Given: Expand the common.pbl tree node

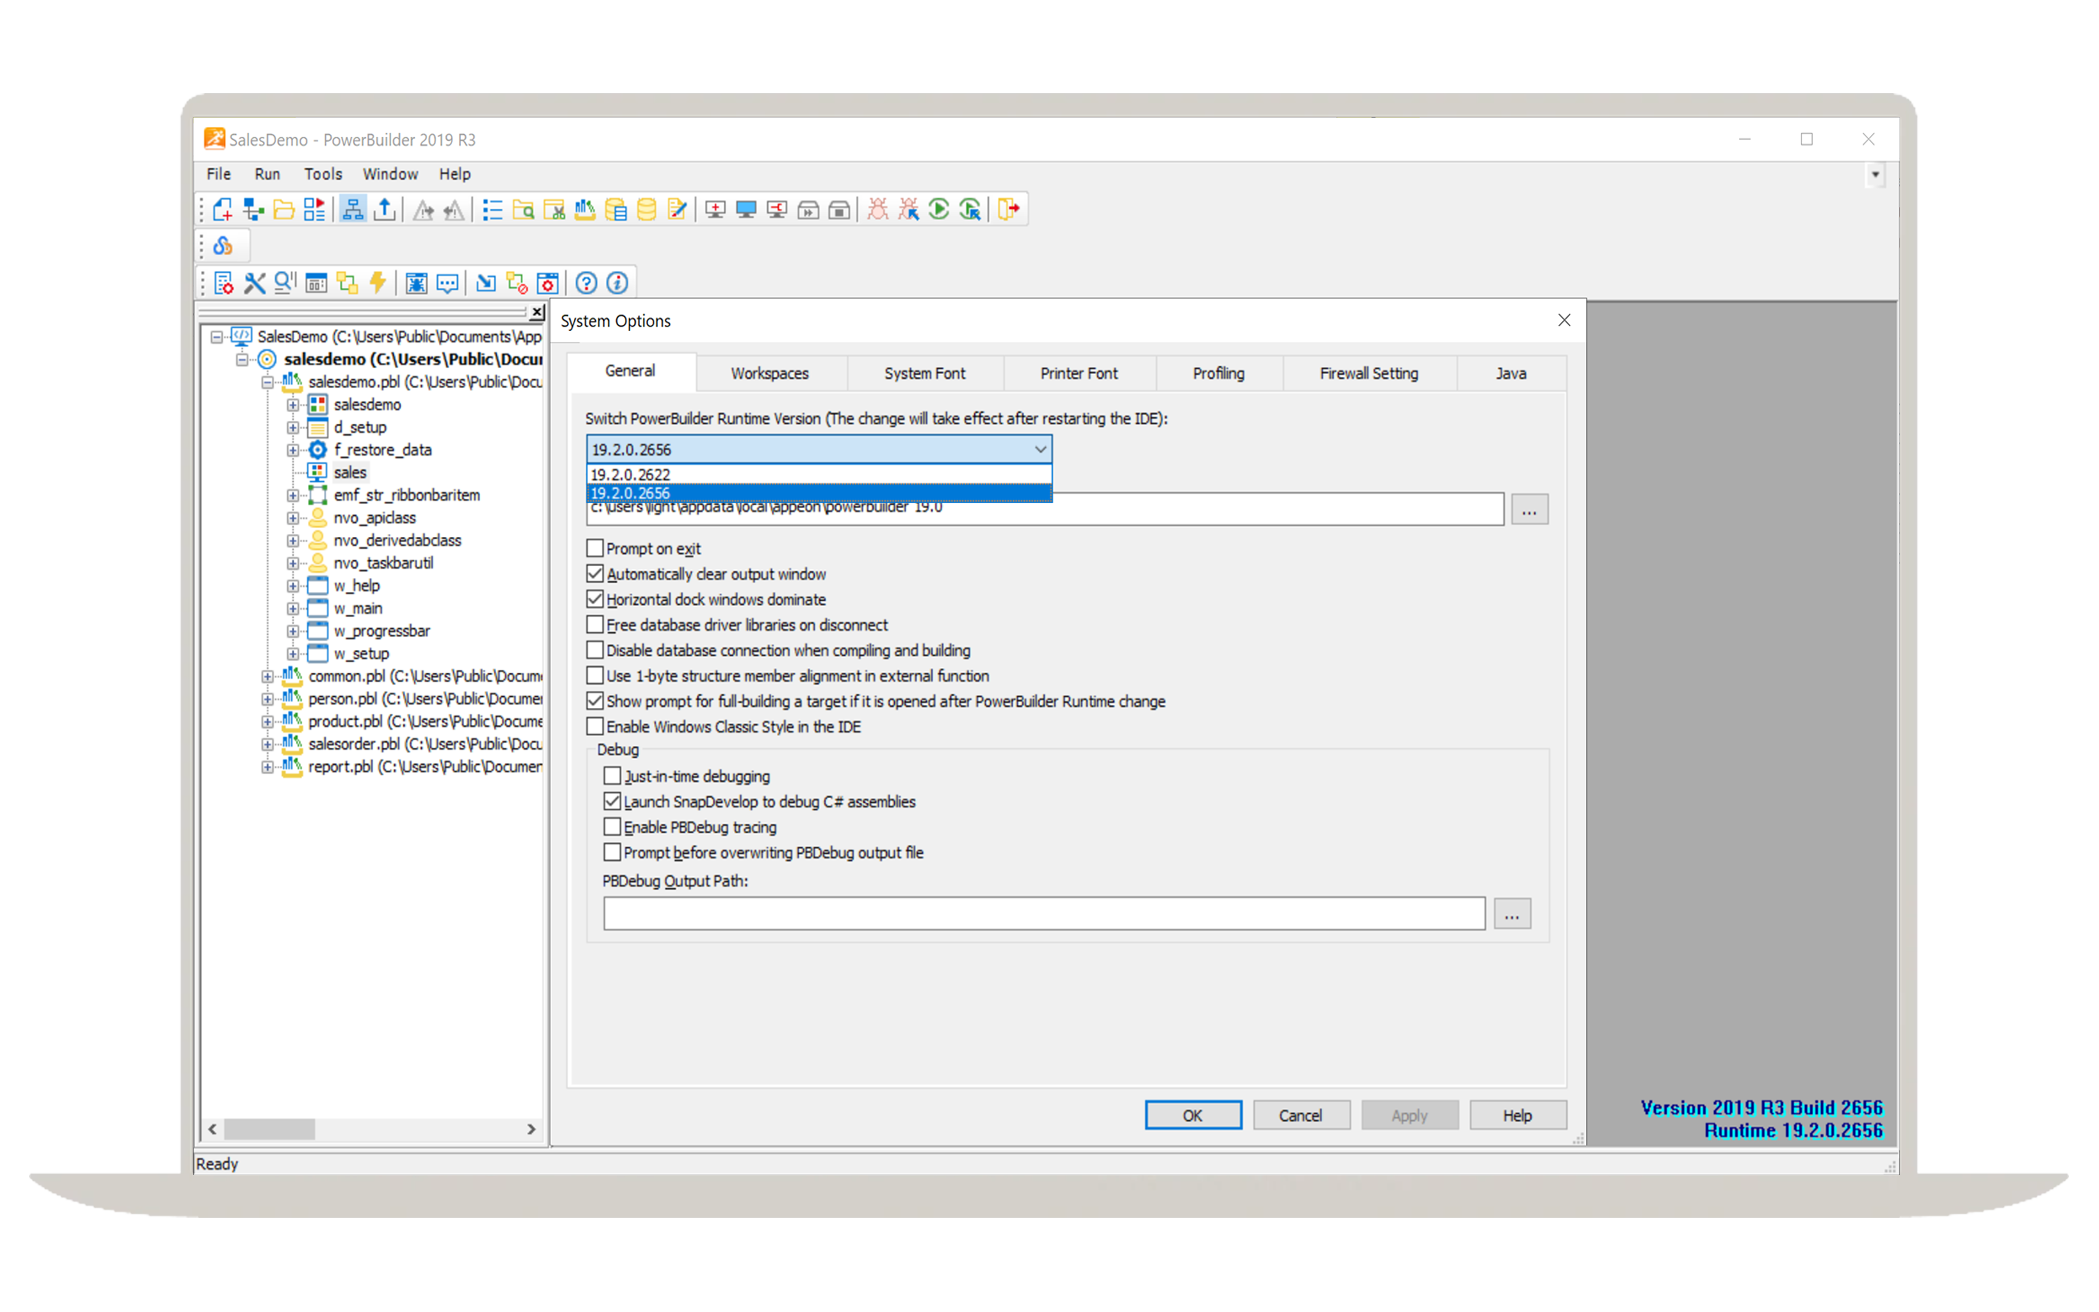Looking at the screenshot, I should click(x=267, y=676).
